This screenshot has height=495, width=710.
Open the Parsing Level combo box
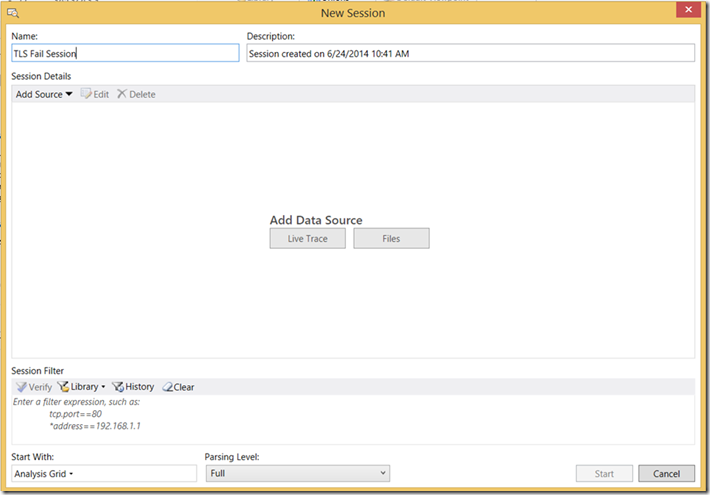click(x=297, y=473)
